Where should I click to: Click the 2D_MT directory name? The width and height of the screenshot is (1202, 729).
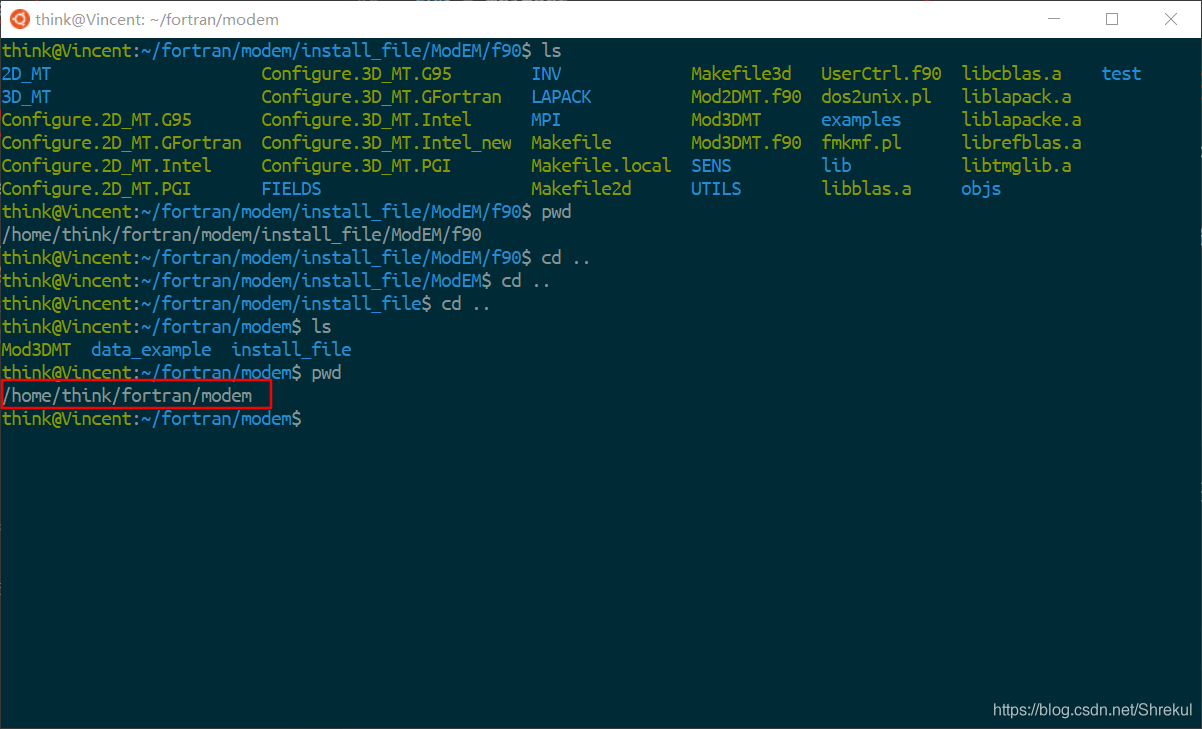point(26,73)
